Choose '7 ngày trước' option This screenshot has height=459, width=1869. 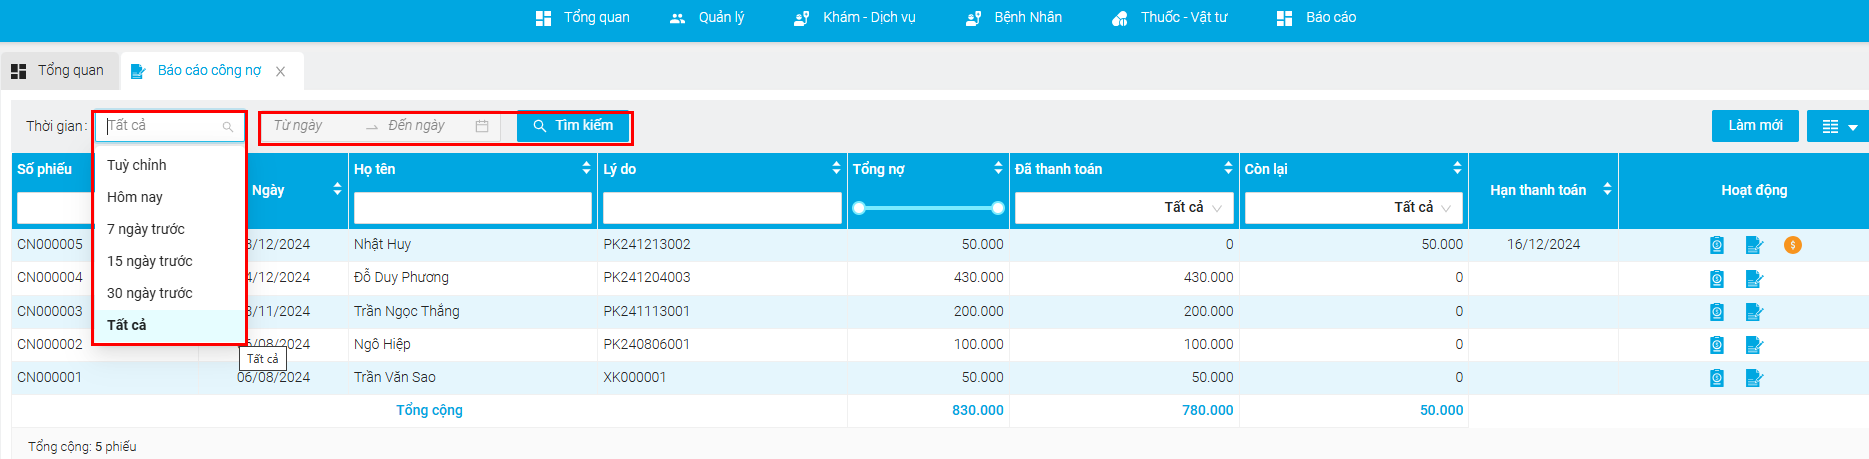(169, 229)
